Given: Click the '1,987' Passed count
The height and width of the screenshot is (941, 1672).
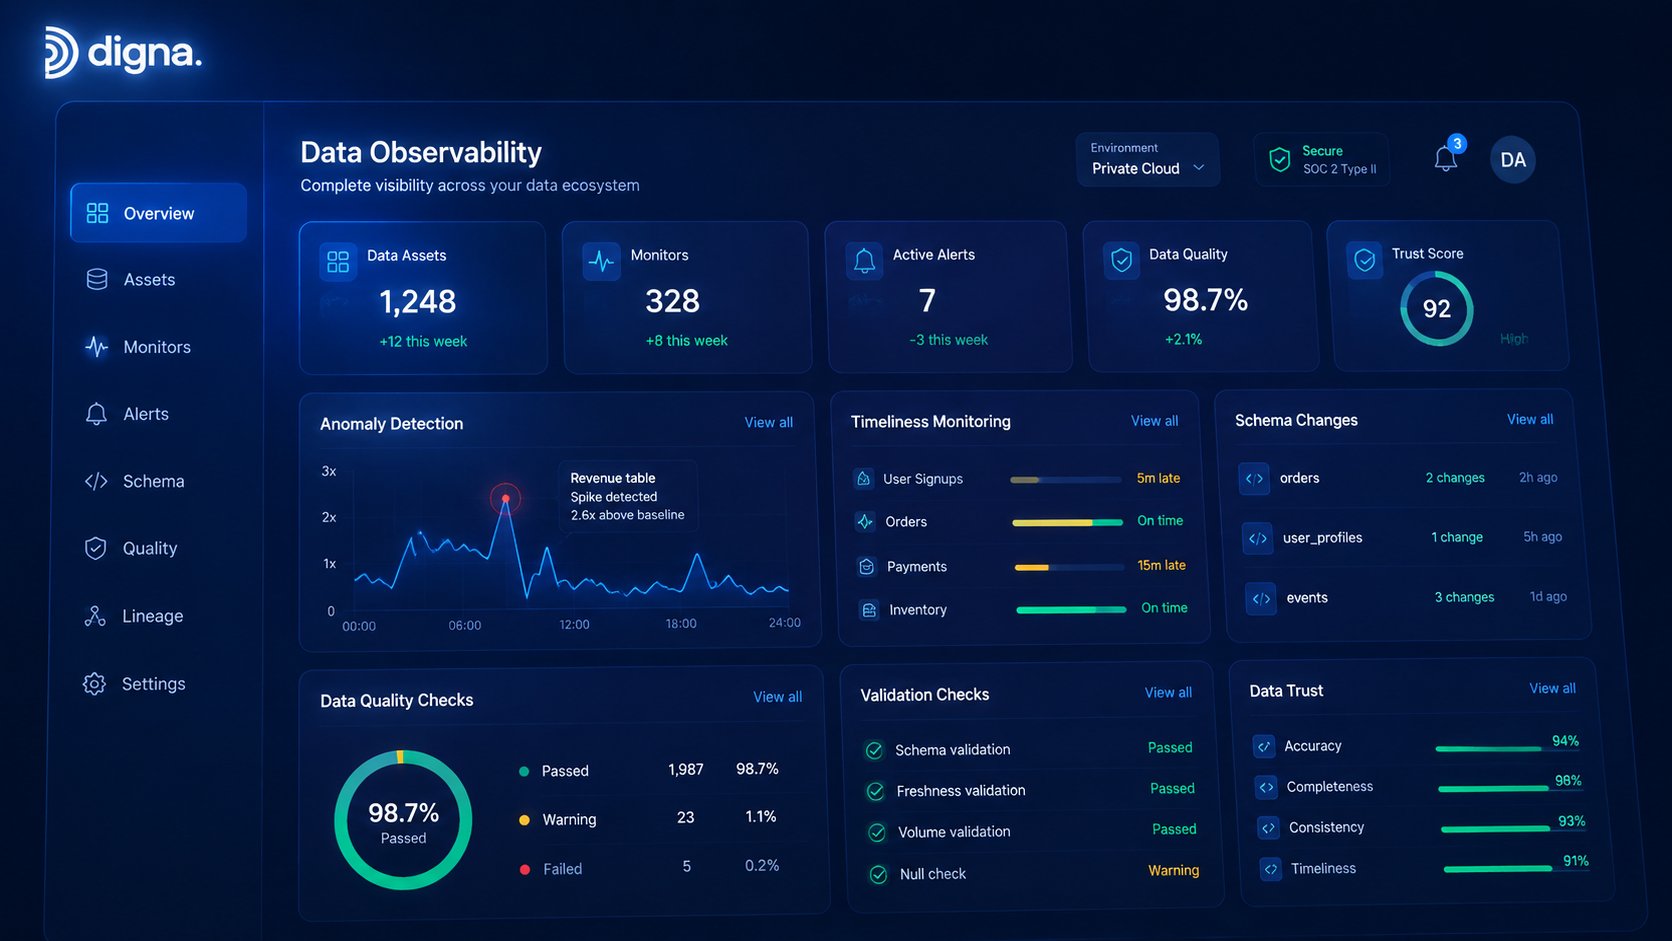Looking at the screenshot, I should point(686,769).
